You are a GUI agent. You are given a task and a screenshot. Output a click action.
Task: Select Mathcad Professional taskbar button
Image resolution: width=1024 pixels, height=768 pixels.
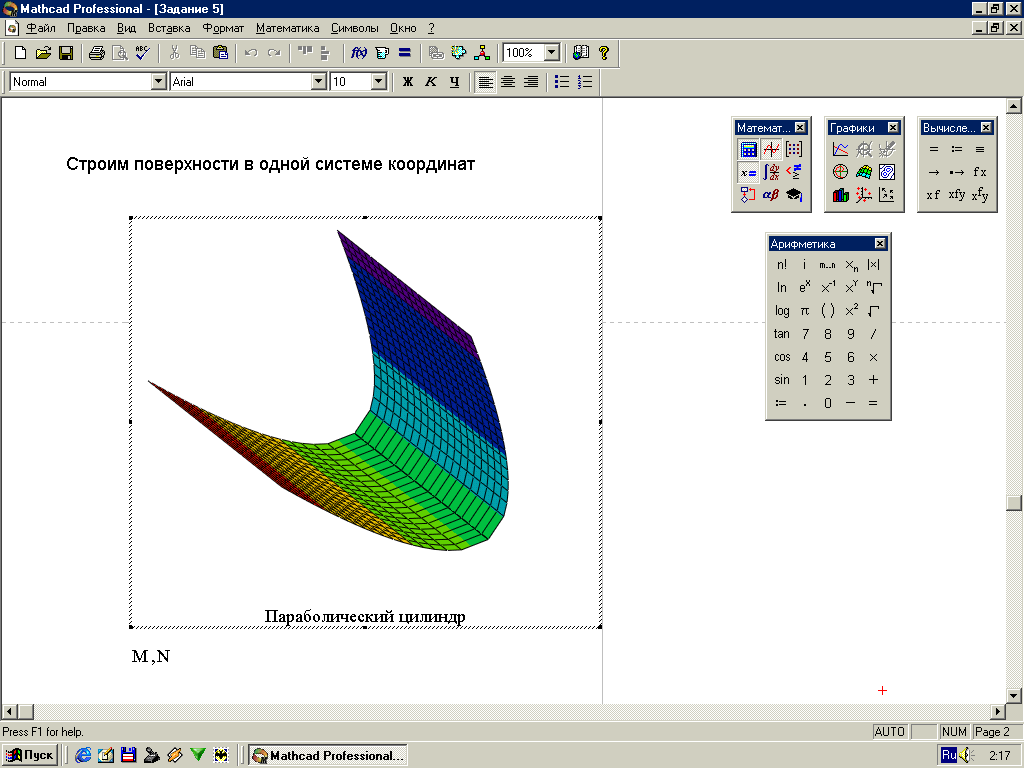point(328,756)
